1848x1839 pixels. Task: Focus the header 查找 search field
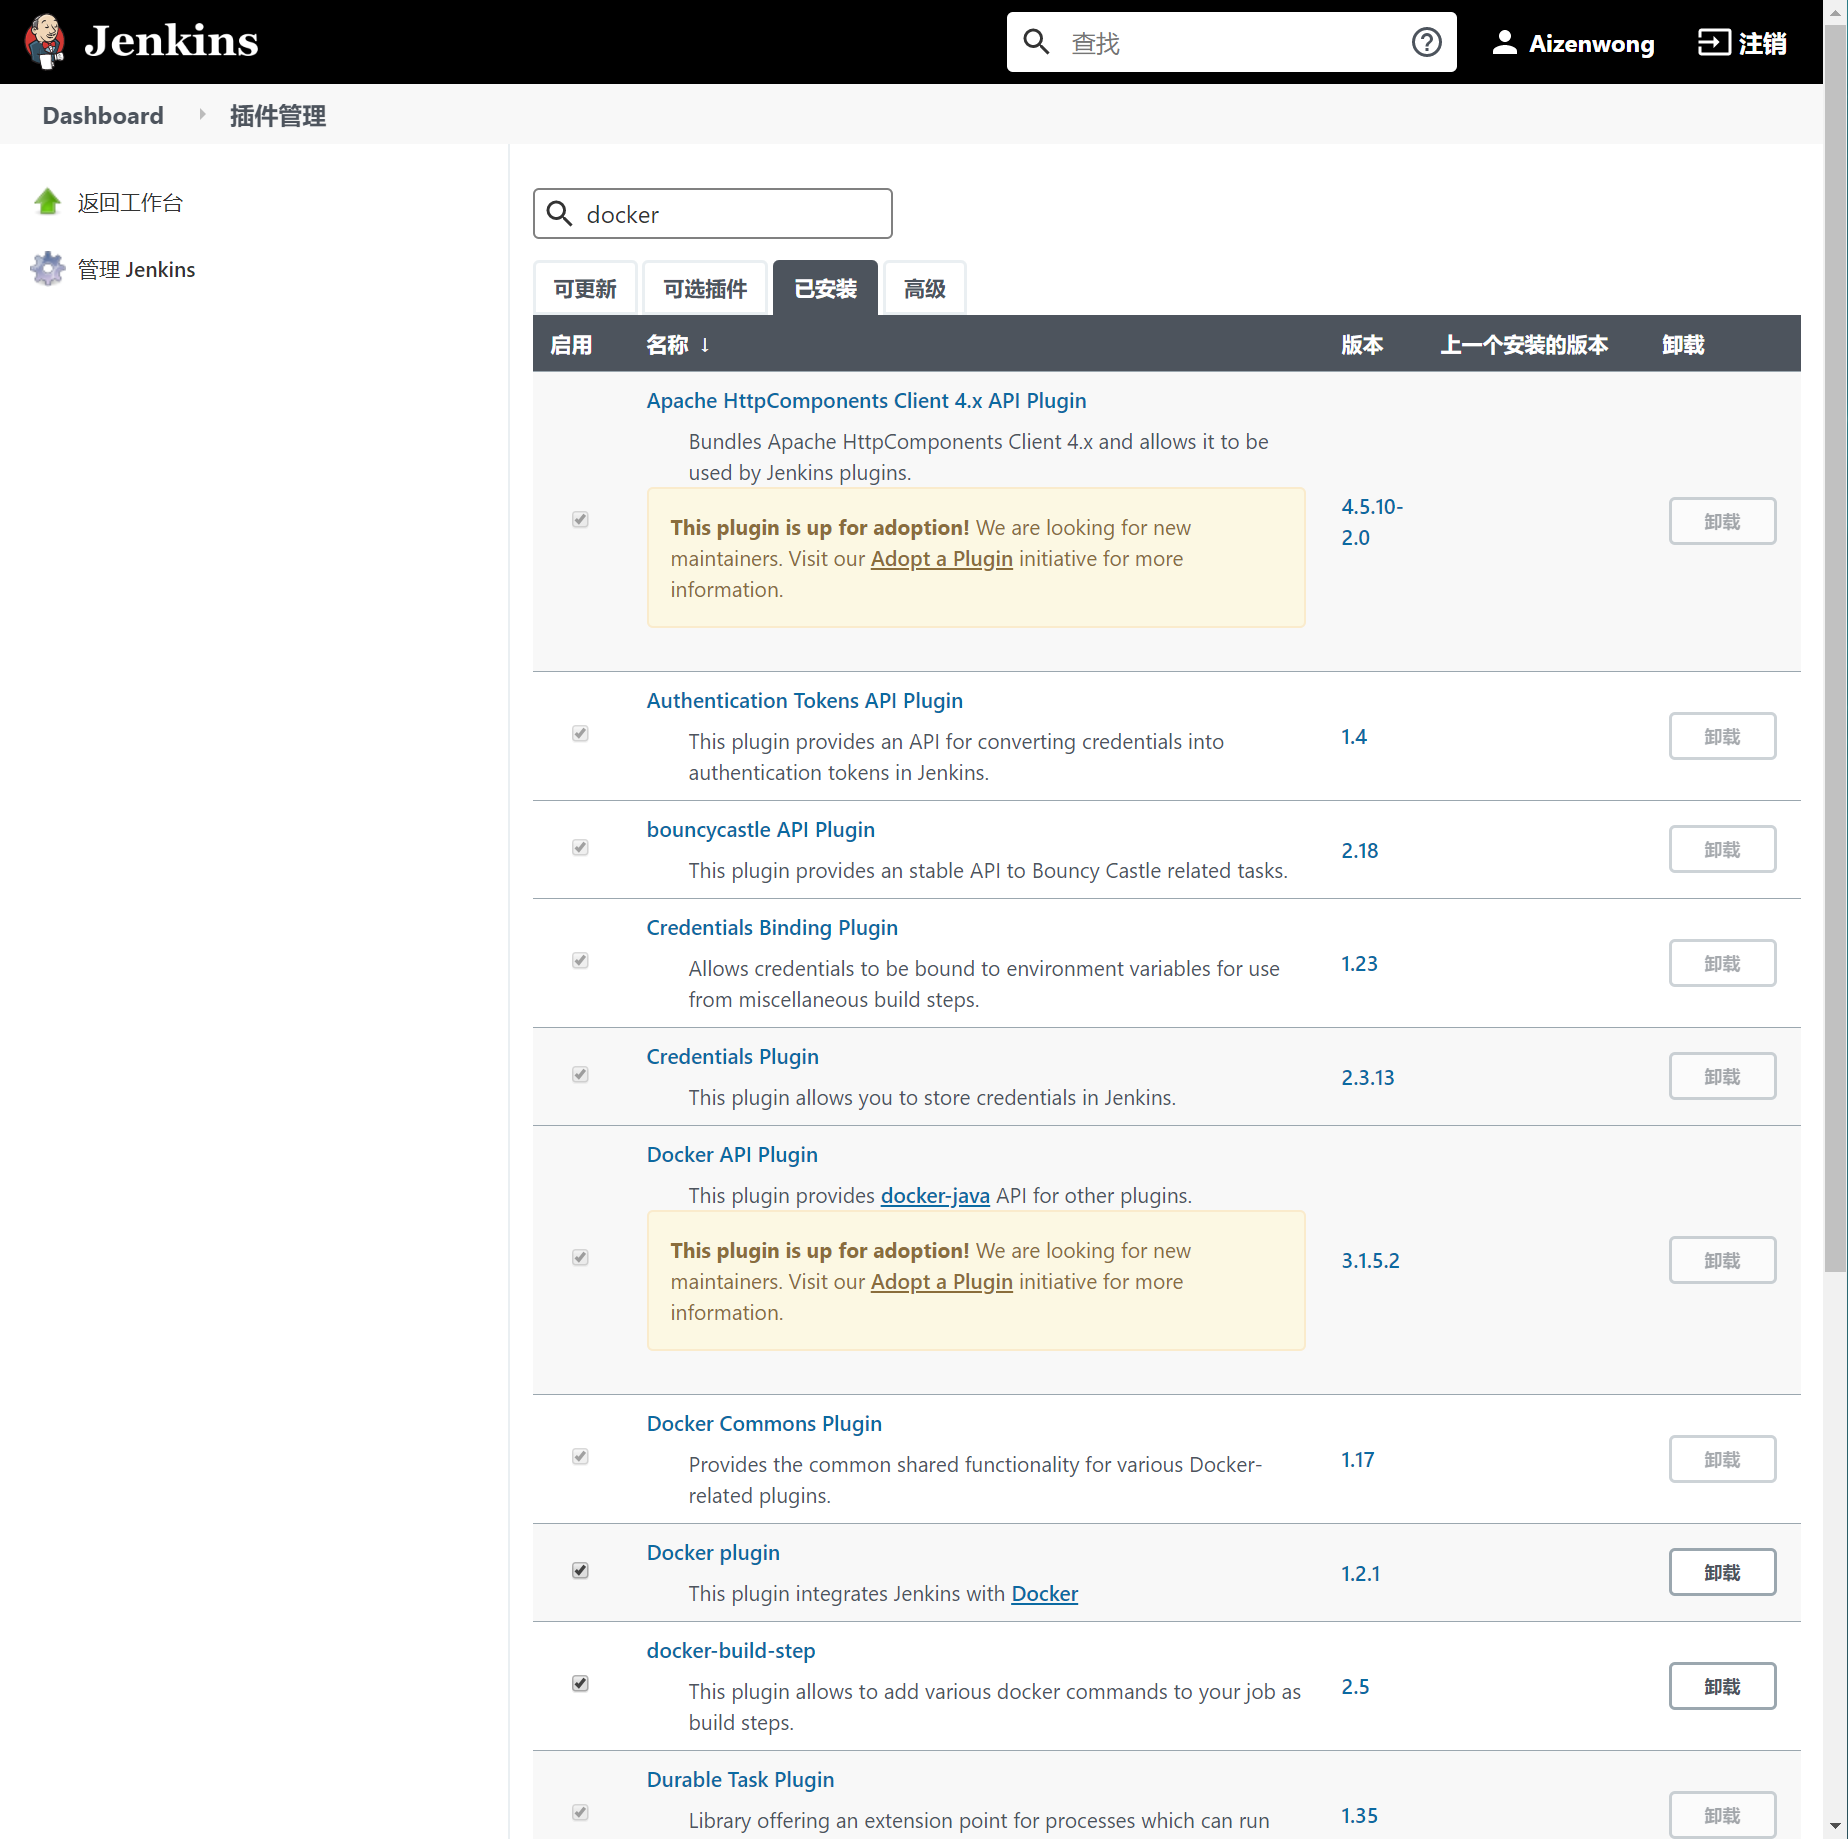(1231, 42)
